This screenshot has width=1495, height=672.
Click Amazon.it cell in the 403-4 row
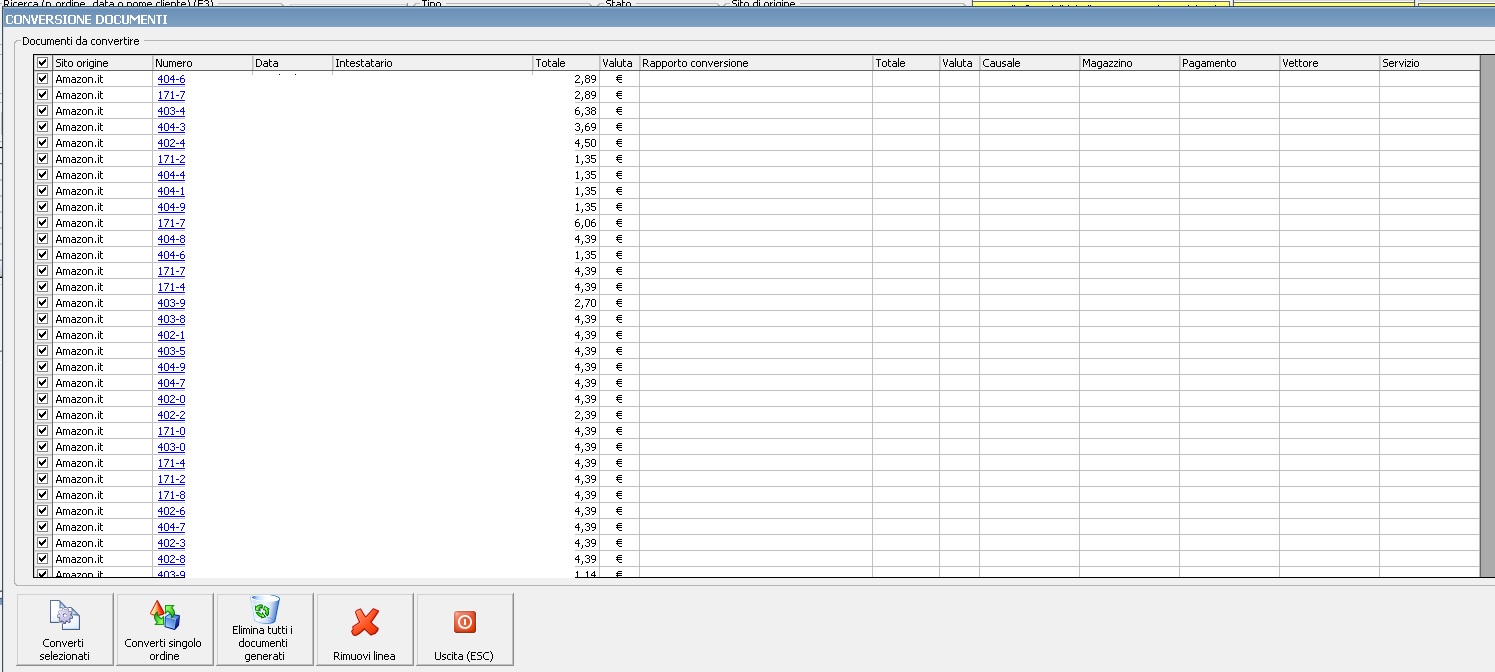tap(102, 111)
